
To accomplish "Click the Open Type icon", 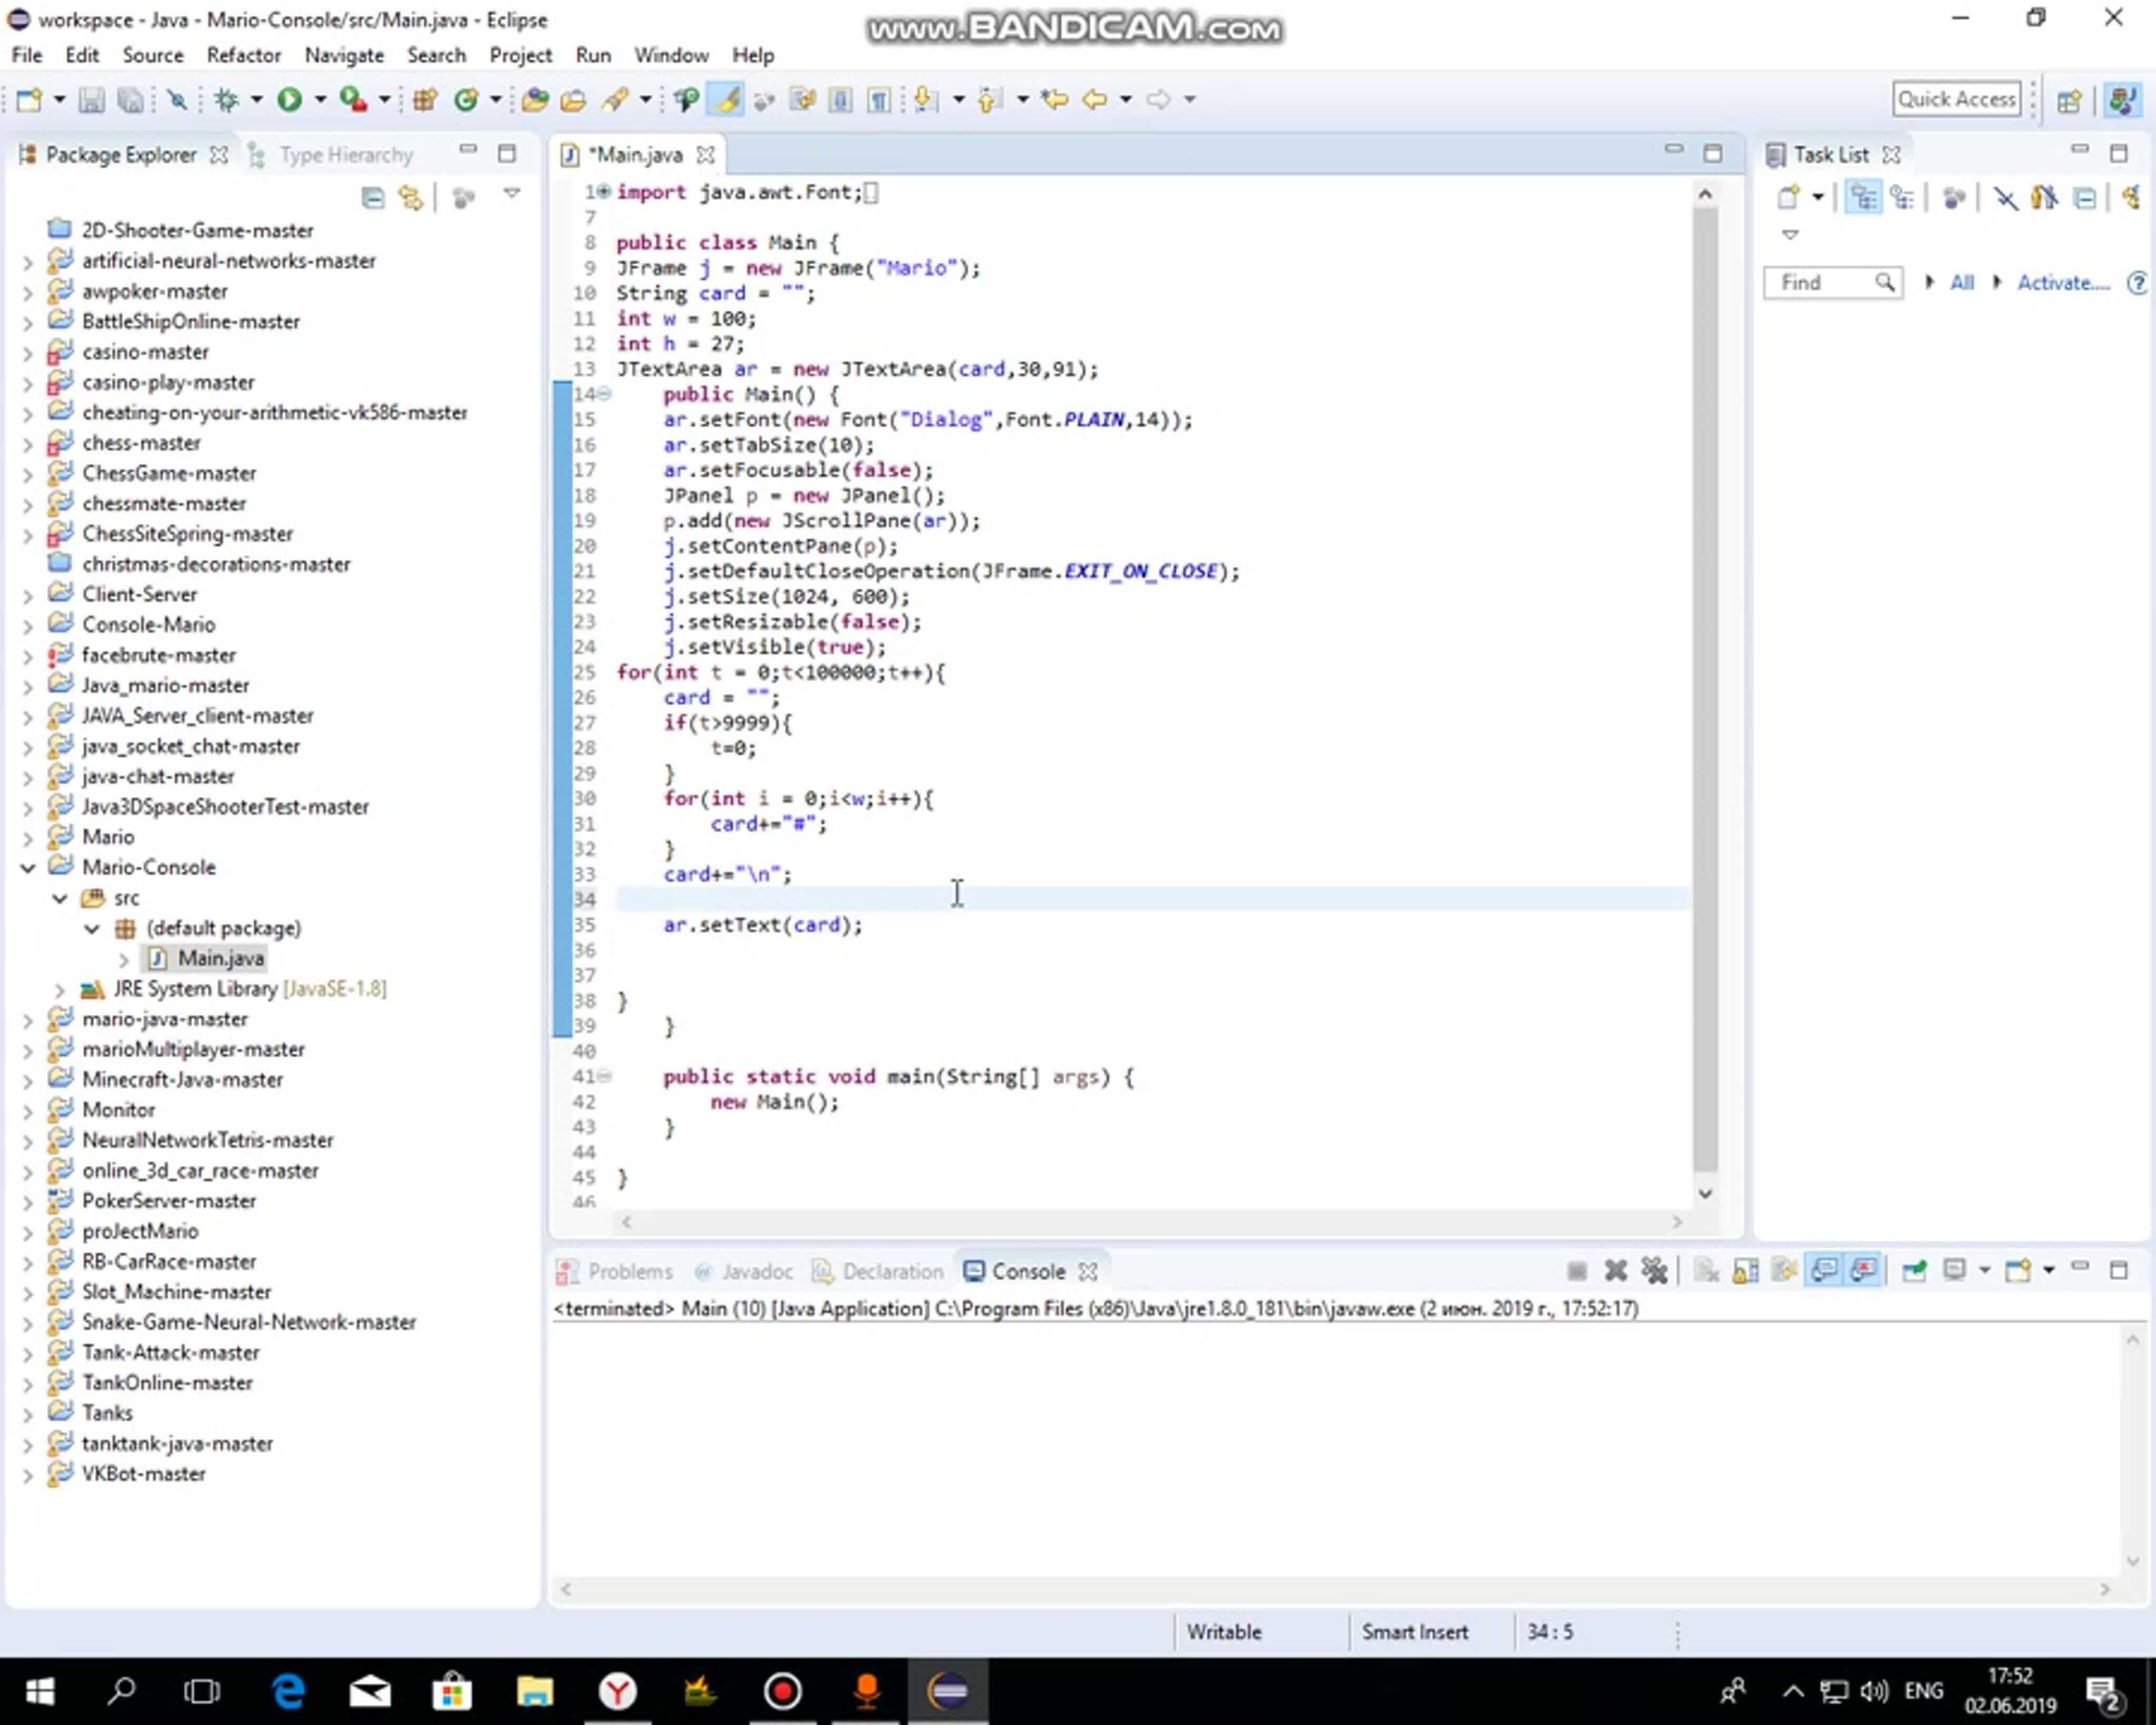I will tap(535, 99).
